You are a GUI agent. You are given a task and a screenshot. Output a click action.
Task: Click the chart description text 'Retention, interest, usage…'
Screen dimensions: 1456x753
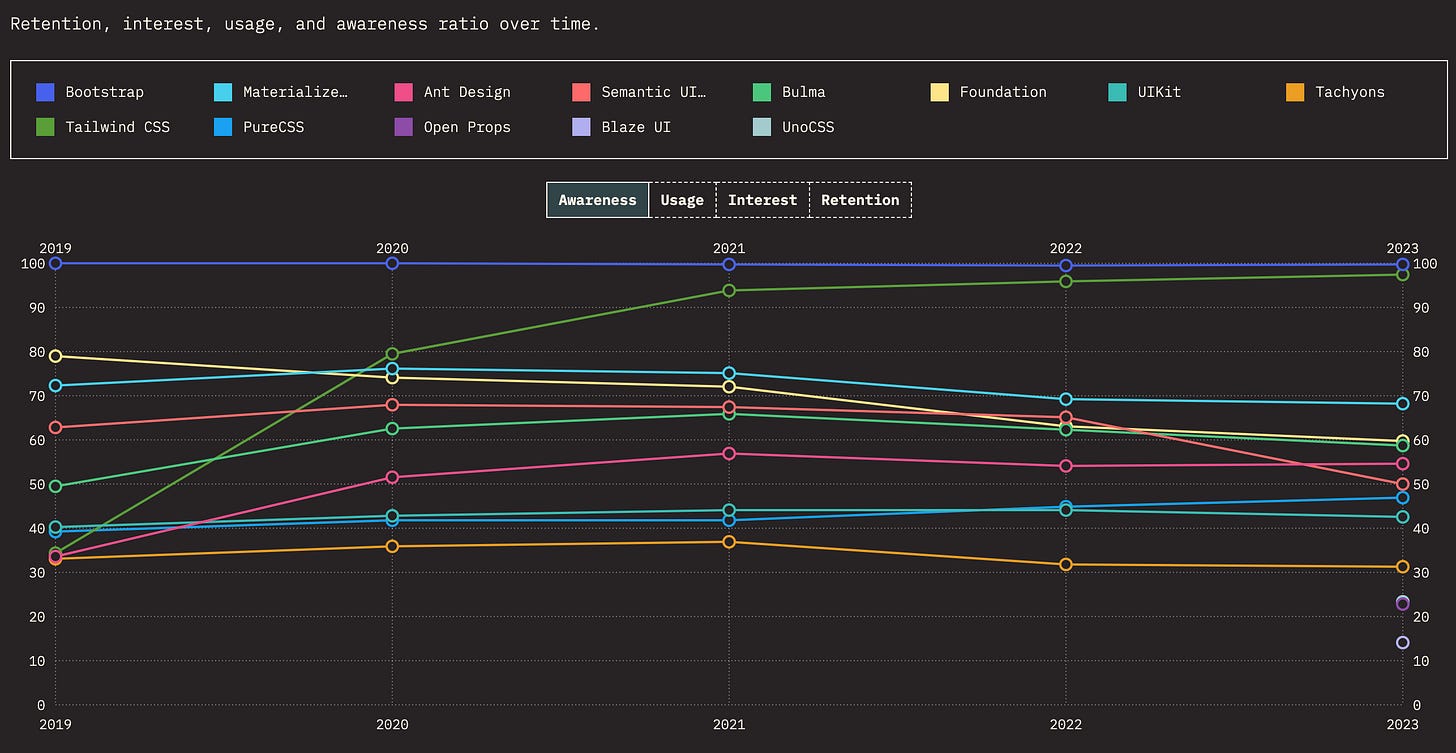click(305, 23)
